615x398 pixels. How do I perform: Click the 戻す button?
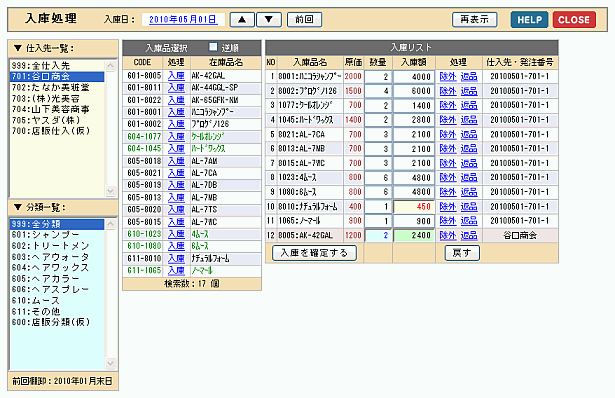(462, 253)
